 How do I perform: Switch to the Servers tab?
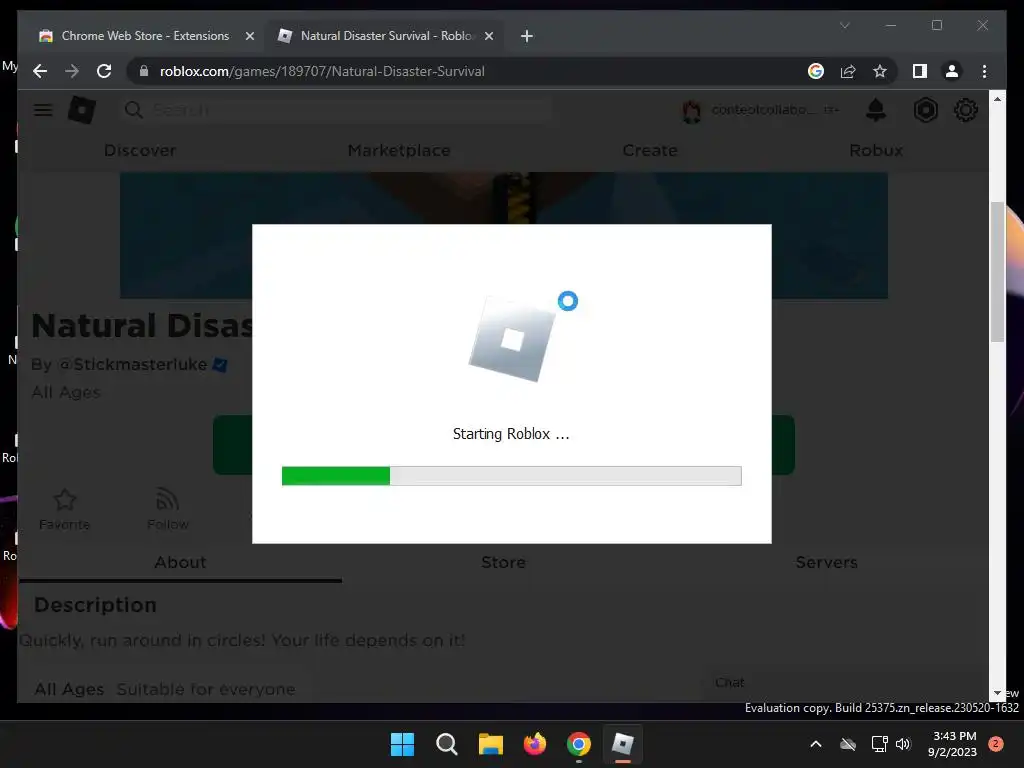click(x=826, y=562)
